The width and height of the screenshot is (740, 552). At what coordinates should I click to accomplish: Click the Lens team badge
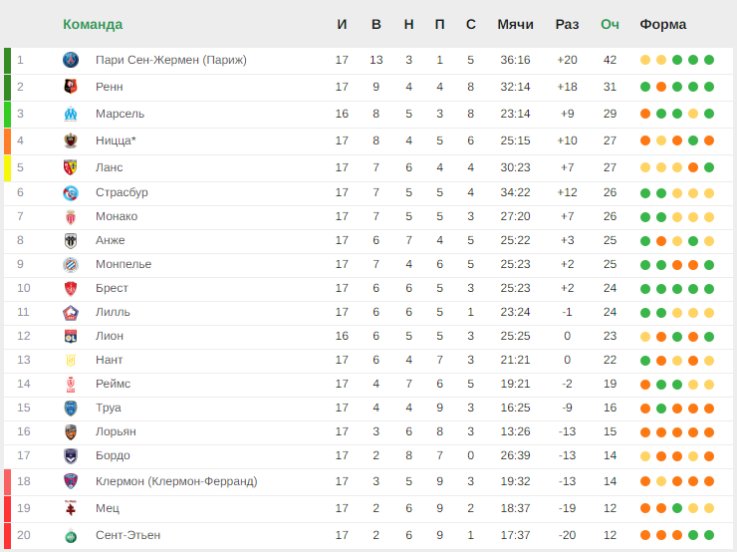pyautogui.click(x=71, y=167)
